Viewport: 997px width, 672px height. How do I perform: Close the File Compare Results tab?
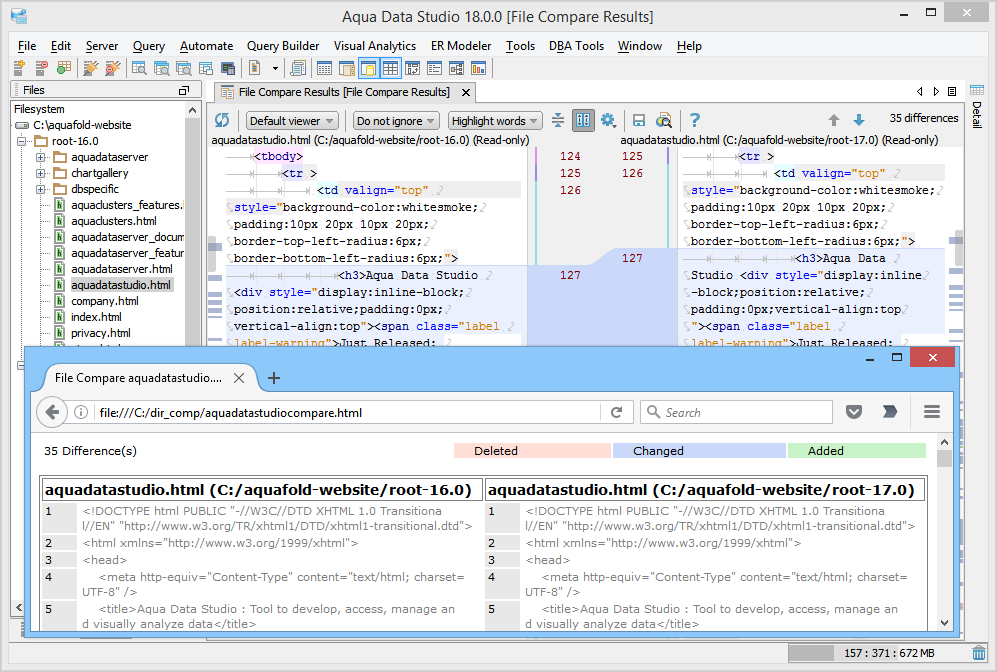pos(465,92)
